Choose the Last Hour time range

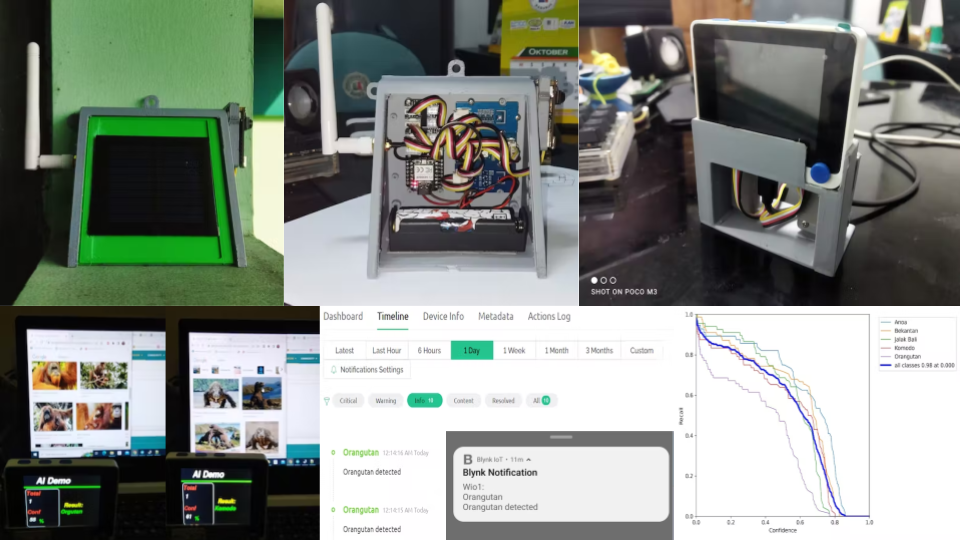pos(386,350)
